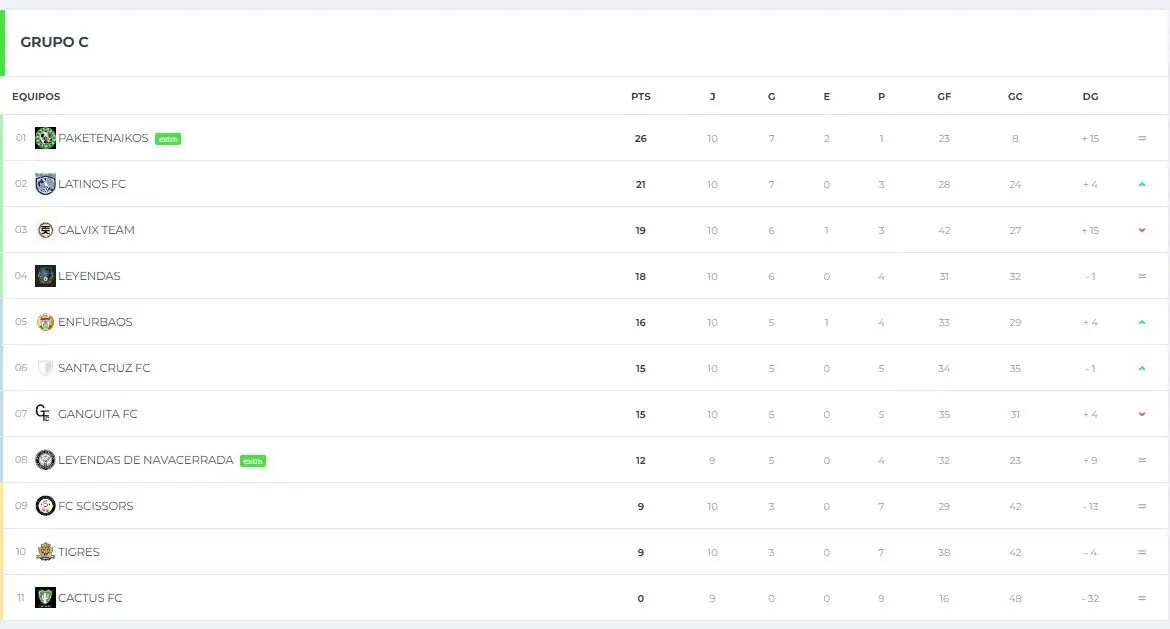Click the DG column header
Viewport: 1170px width, 629px height.
pyautogui.click(x=1090, y=96)
